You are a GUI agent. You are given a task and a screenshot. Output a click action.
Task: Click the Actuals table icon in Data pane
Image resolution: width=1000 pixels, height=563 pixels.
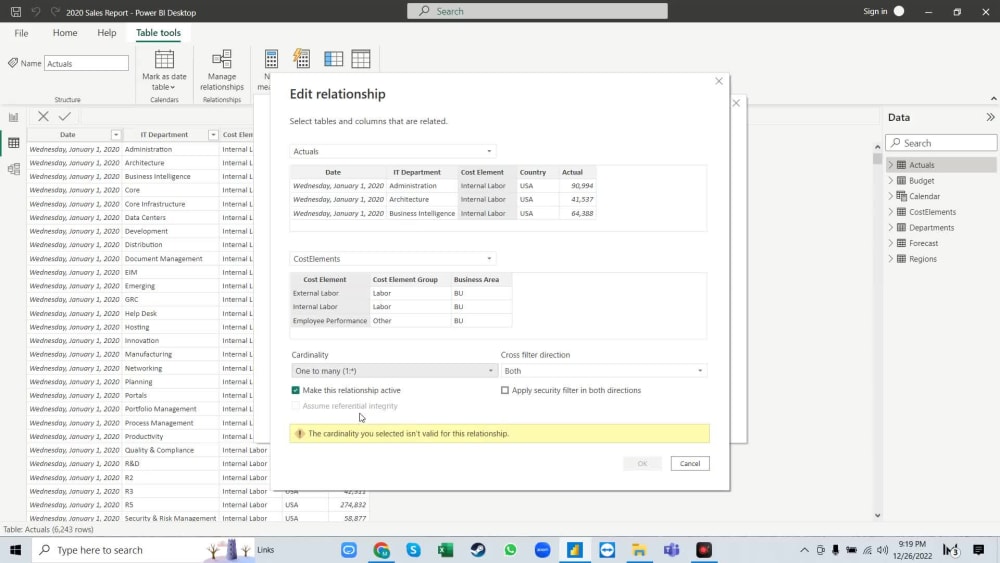coord(901,165)
